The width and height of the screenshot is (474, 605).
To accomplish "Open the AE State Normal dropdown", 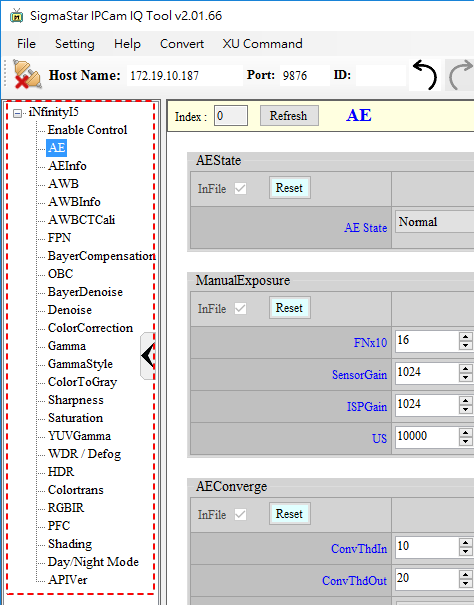I will (435, 222).
